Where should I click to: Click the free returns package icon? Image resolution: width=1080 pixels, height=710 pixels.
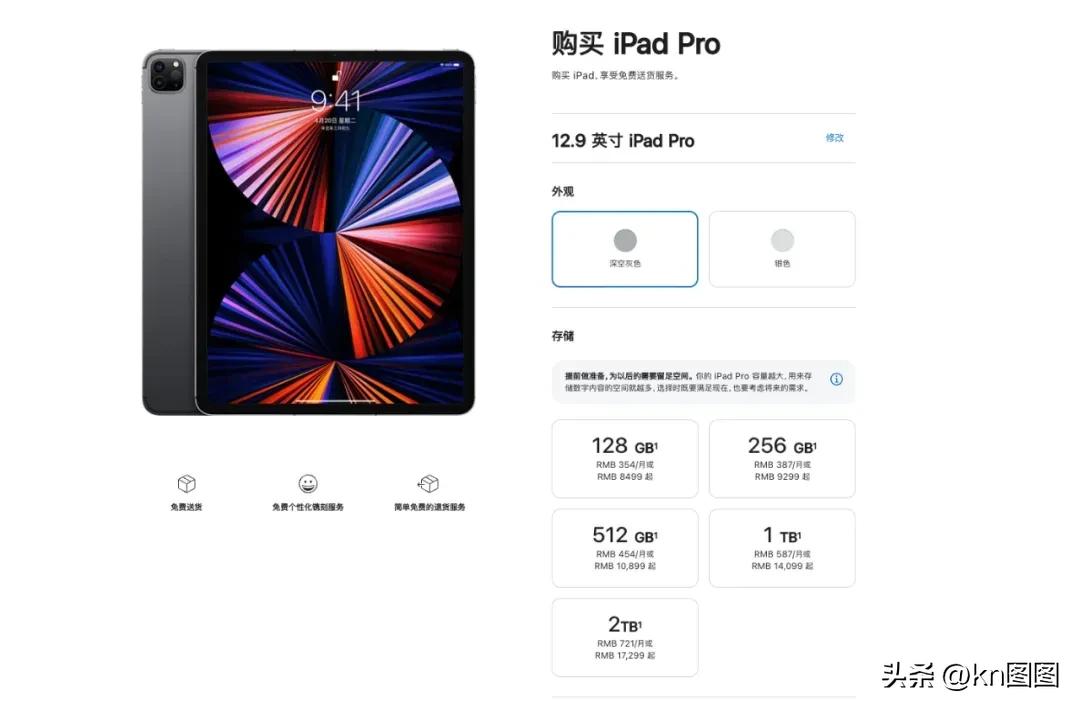pos(428,484)
